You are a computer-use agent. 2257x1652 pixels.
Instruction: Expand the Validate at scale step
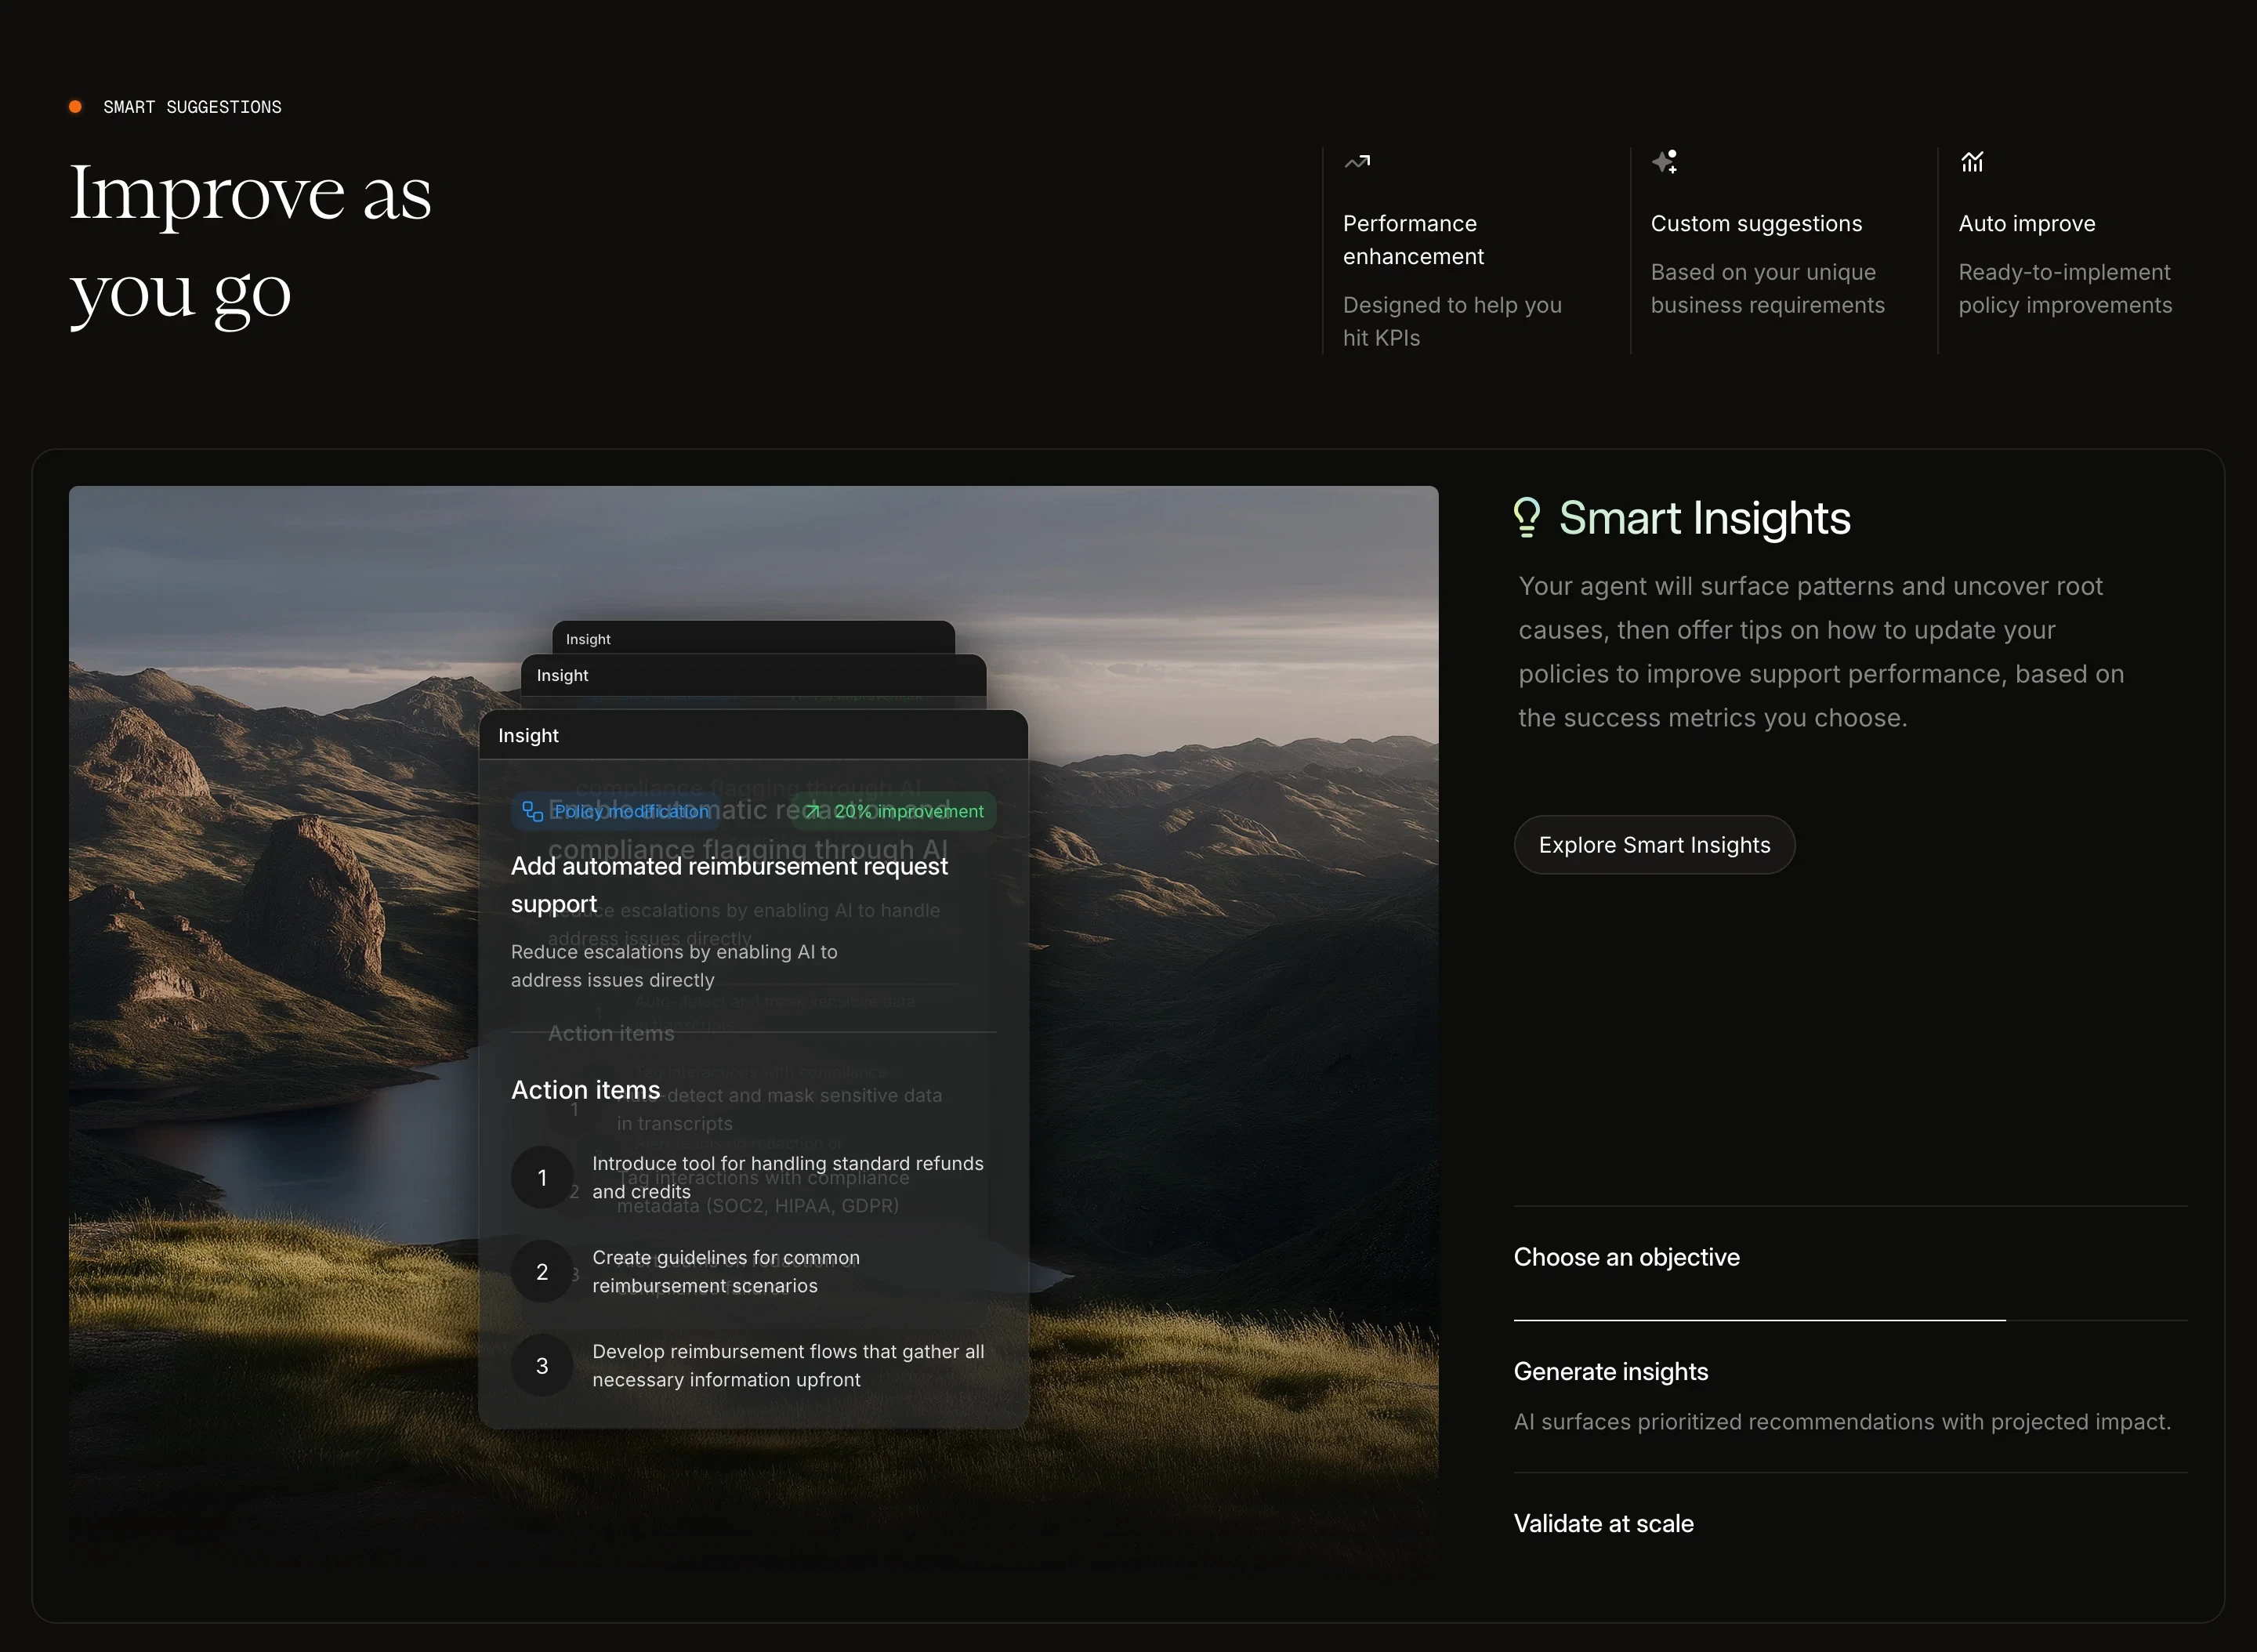pos(1603,1523)
